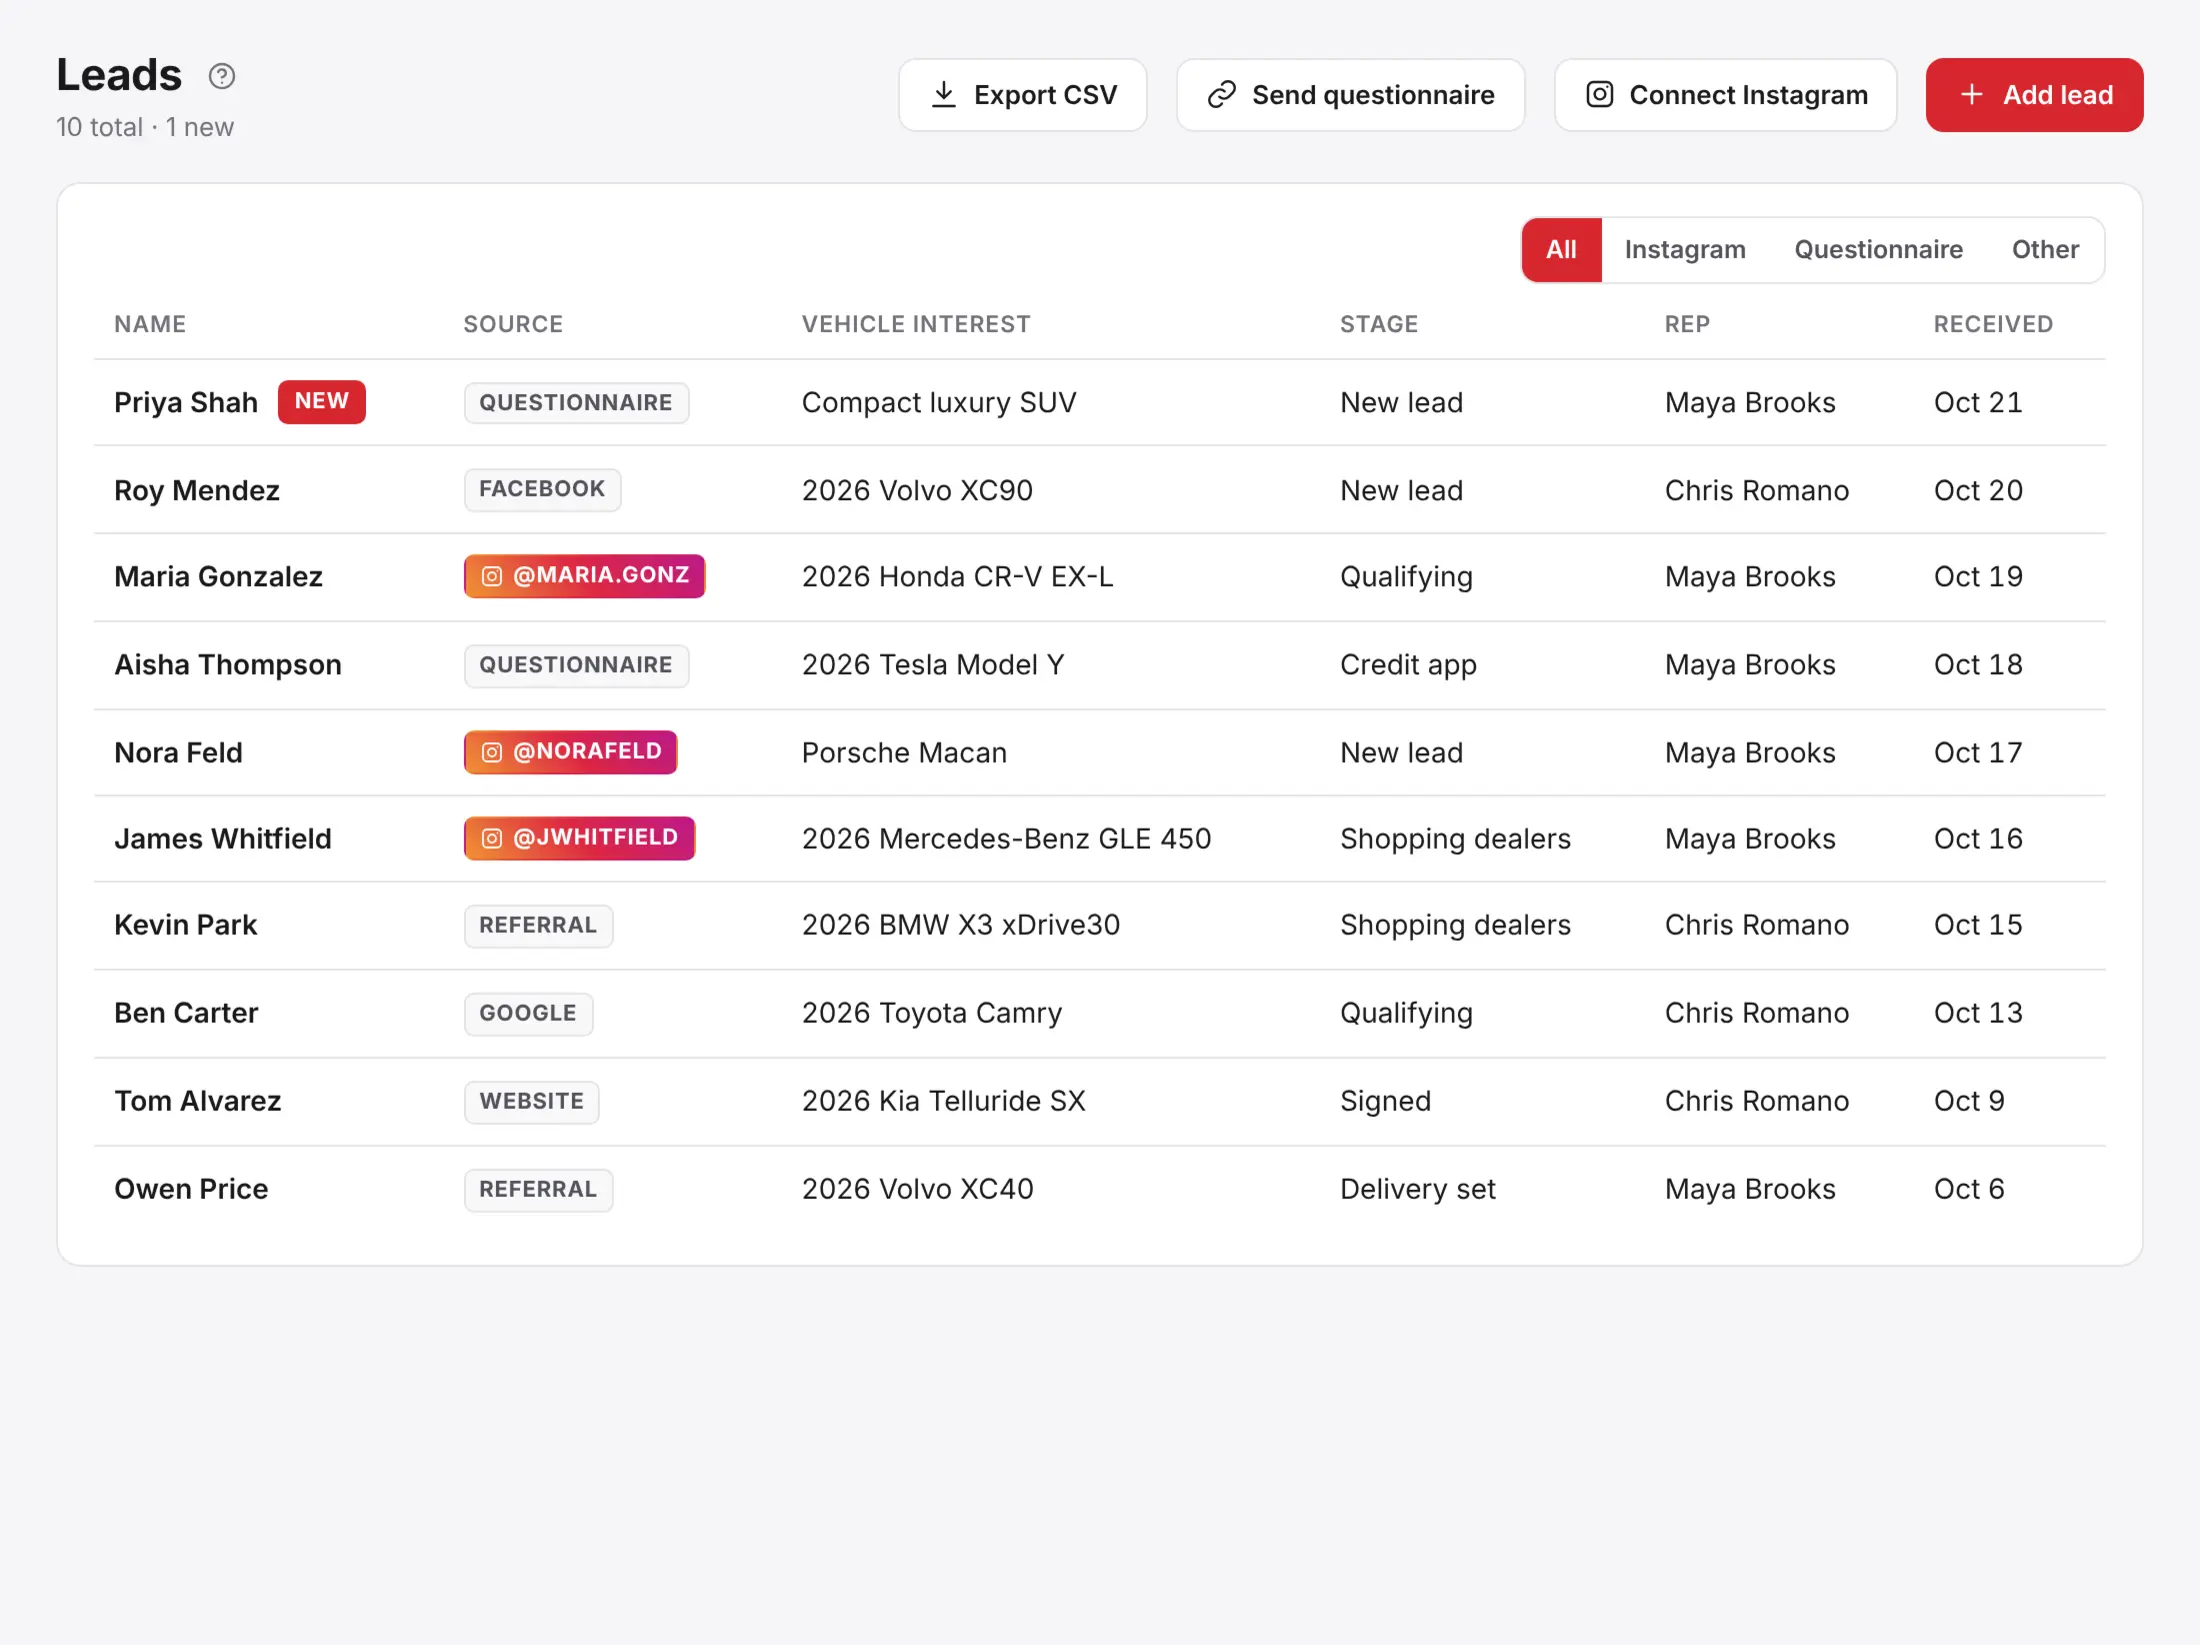This screenshot has height=1645, width=2200.
Task: Click the WEBSITE source badge
Action: click(531, 1101)
